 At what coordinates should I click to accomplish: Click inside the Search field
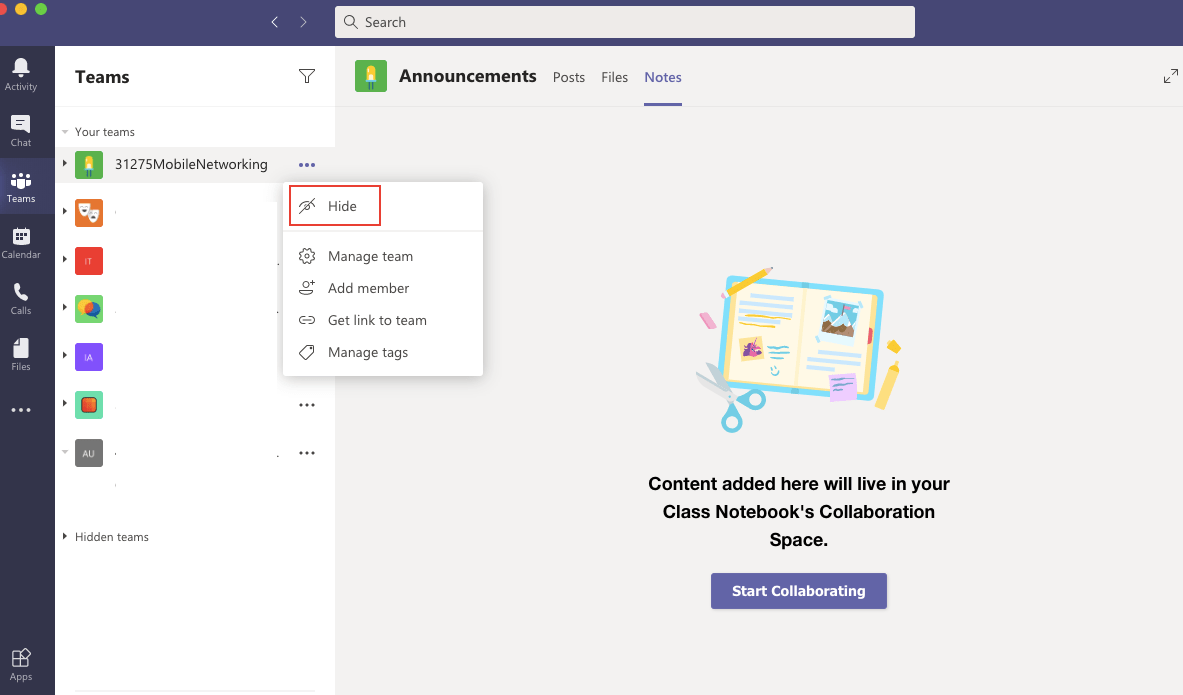tap(624, 21)
